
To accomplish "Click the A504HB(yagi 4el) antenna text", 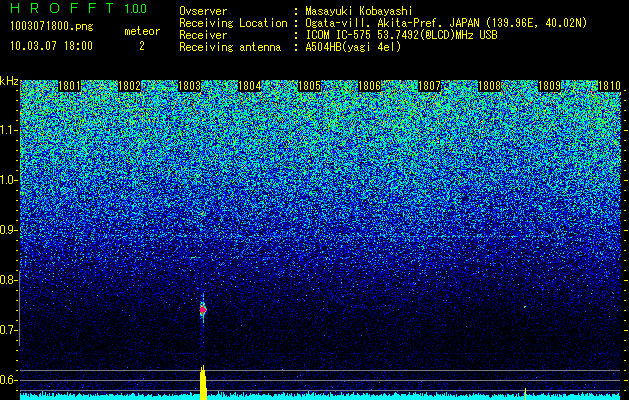I will click(x=353, y=47).
